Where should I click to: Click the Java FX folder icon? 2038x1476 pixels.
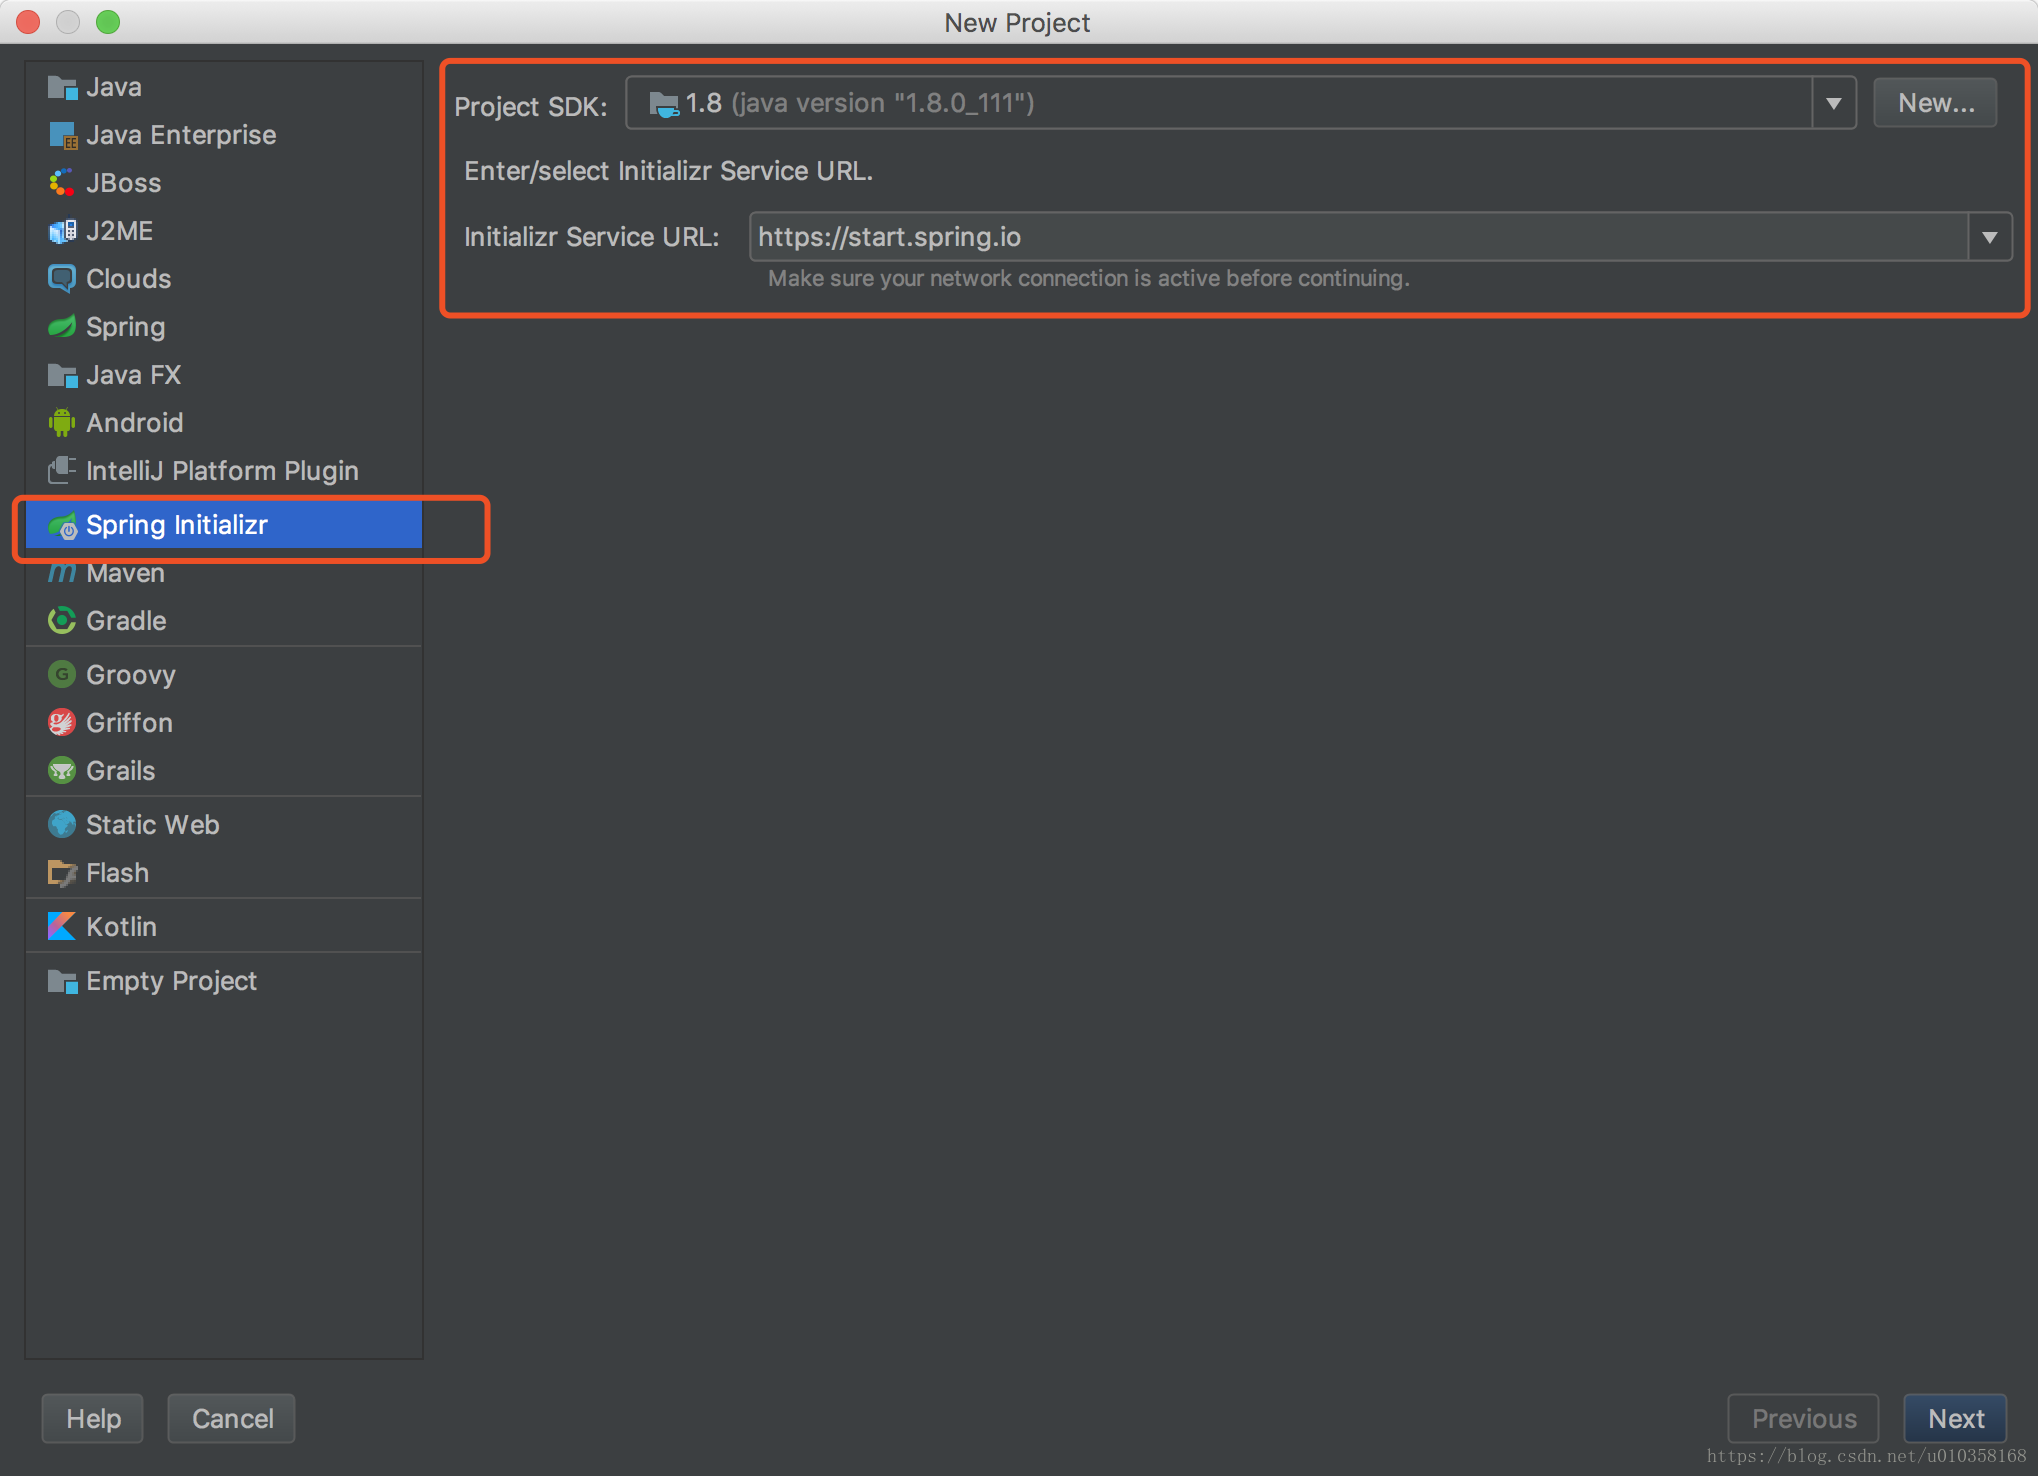(x=62, y=375)
